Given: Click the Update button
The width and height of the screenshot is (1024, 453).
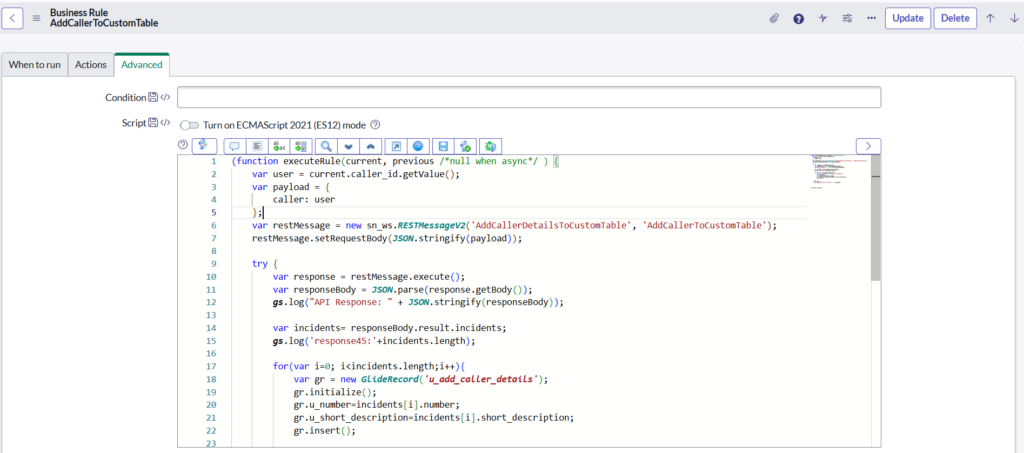Looking at the screenshot, I should (x=908, y=18).
